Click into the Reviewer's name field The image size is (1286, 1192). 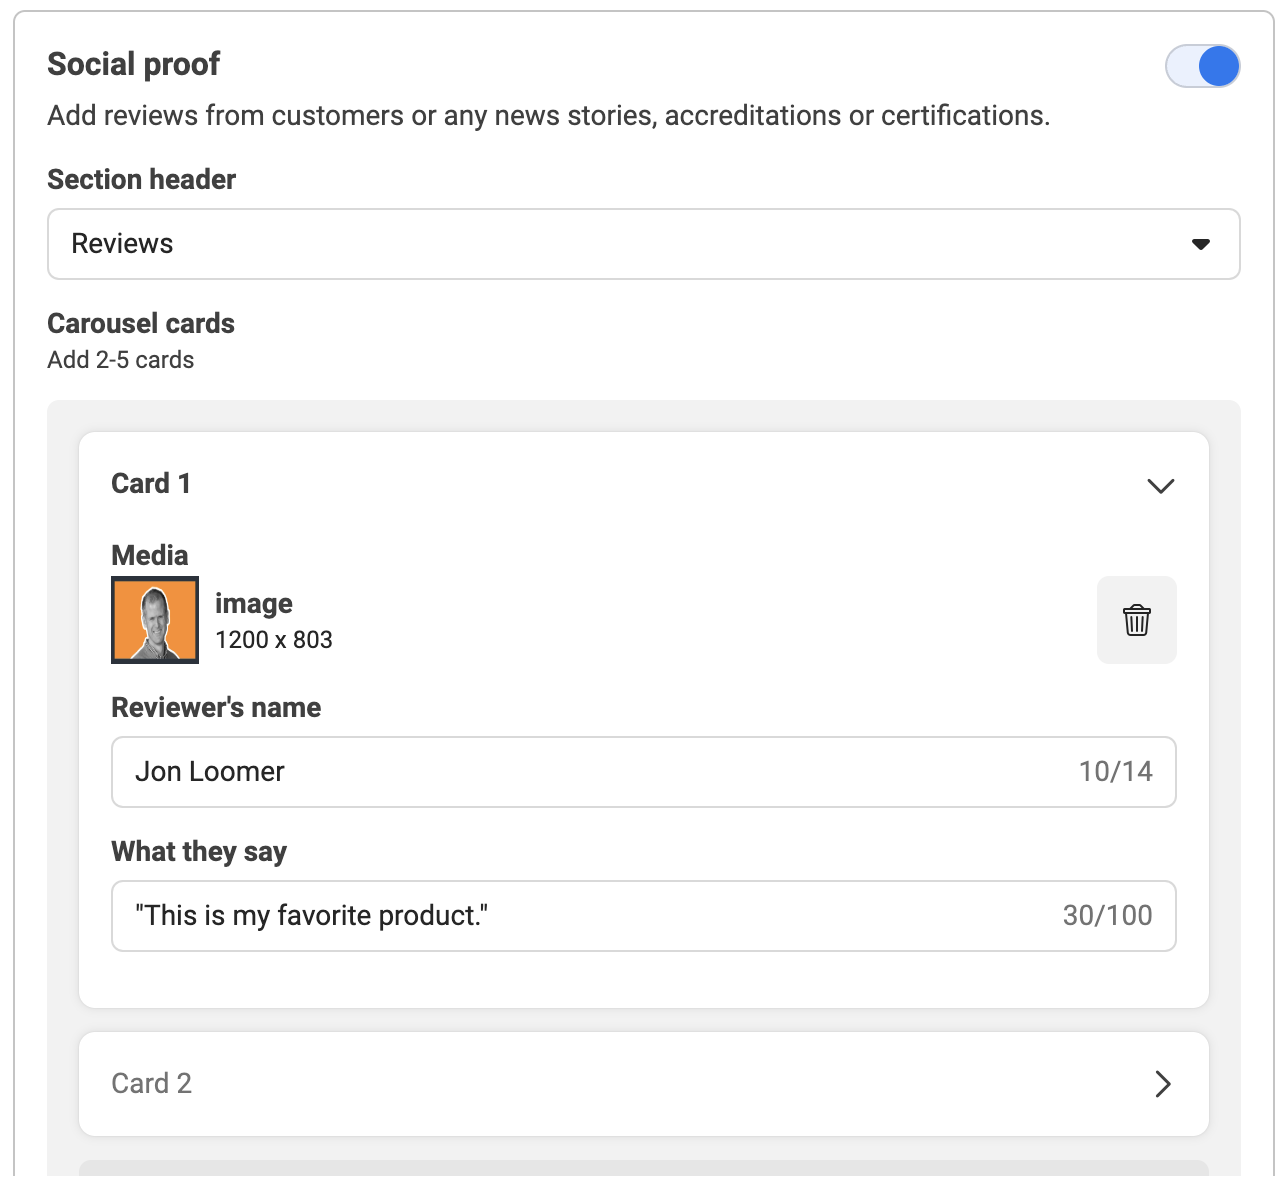pos(643,772)
